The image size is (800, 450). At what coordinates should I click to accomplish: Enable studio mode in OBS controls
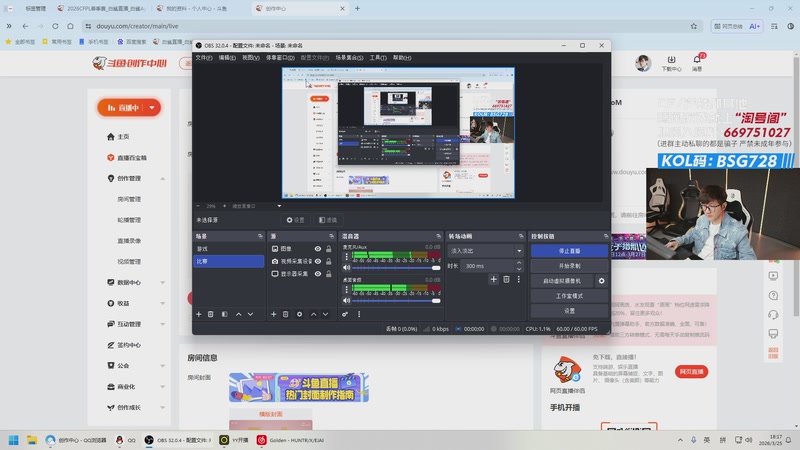[569, 296]
